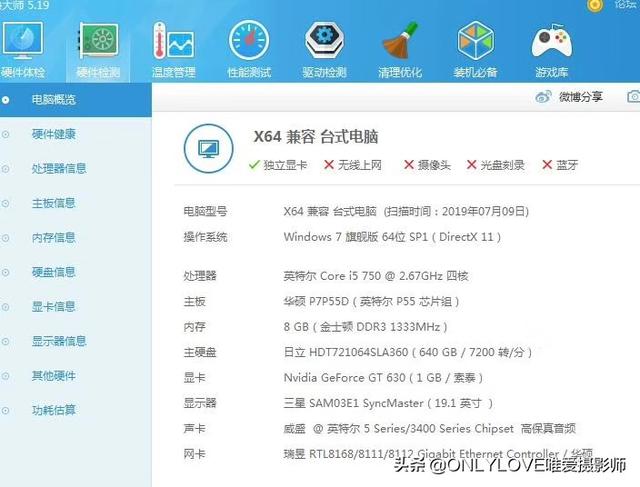Click 瑞昱 RTL8168 Ethernet Controller value

point(438,454)
